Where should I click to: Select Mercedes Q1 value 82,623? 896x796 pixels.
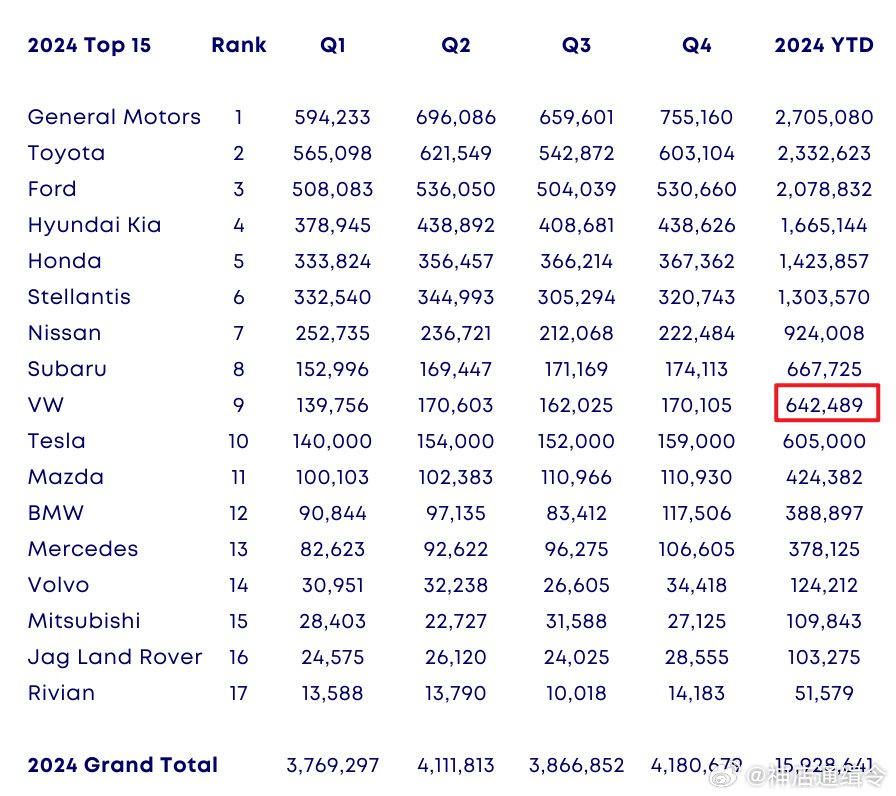333,550
